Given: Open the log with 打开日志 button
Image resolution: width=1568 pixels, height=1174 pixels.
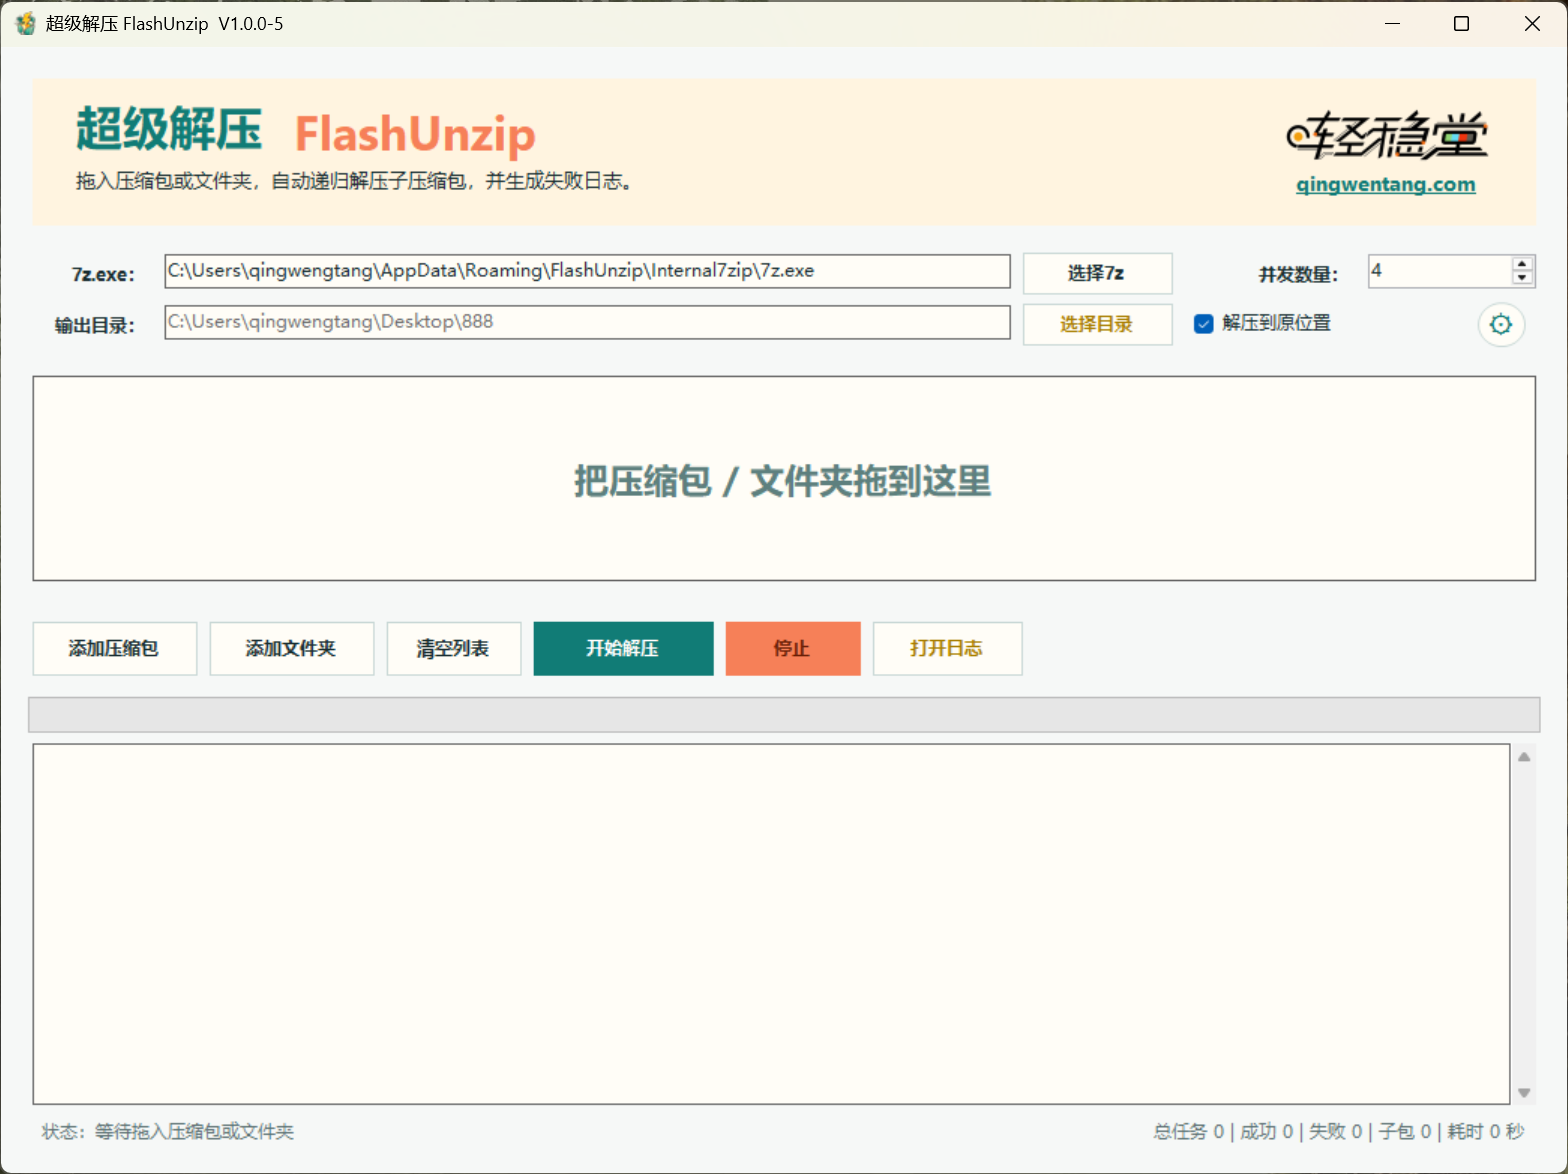Looking at the screenshot, I should pyautogui.click(x=947, y=649).
